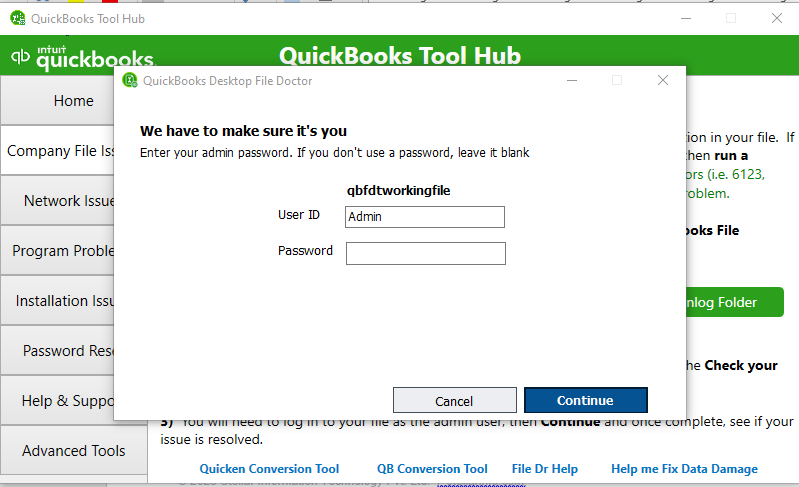Click into the Password field

[426, 254]
